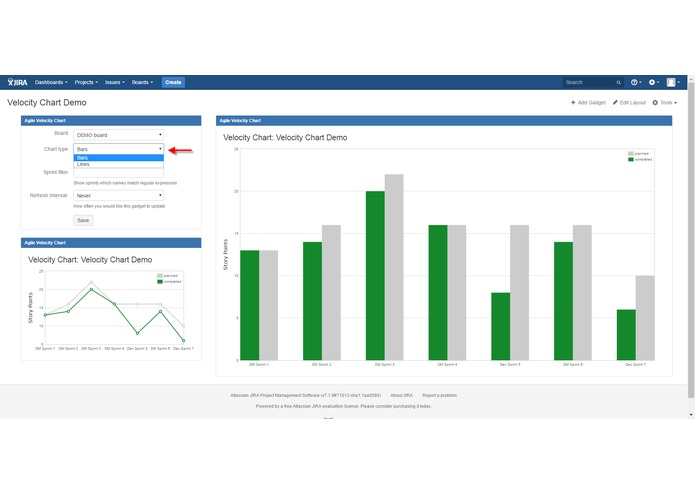695x494 pixels.
Task: Open the Boards menu
Action: 142,82
